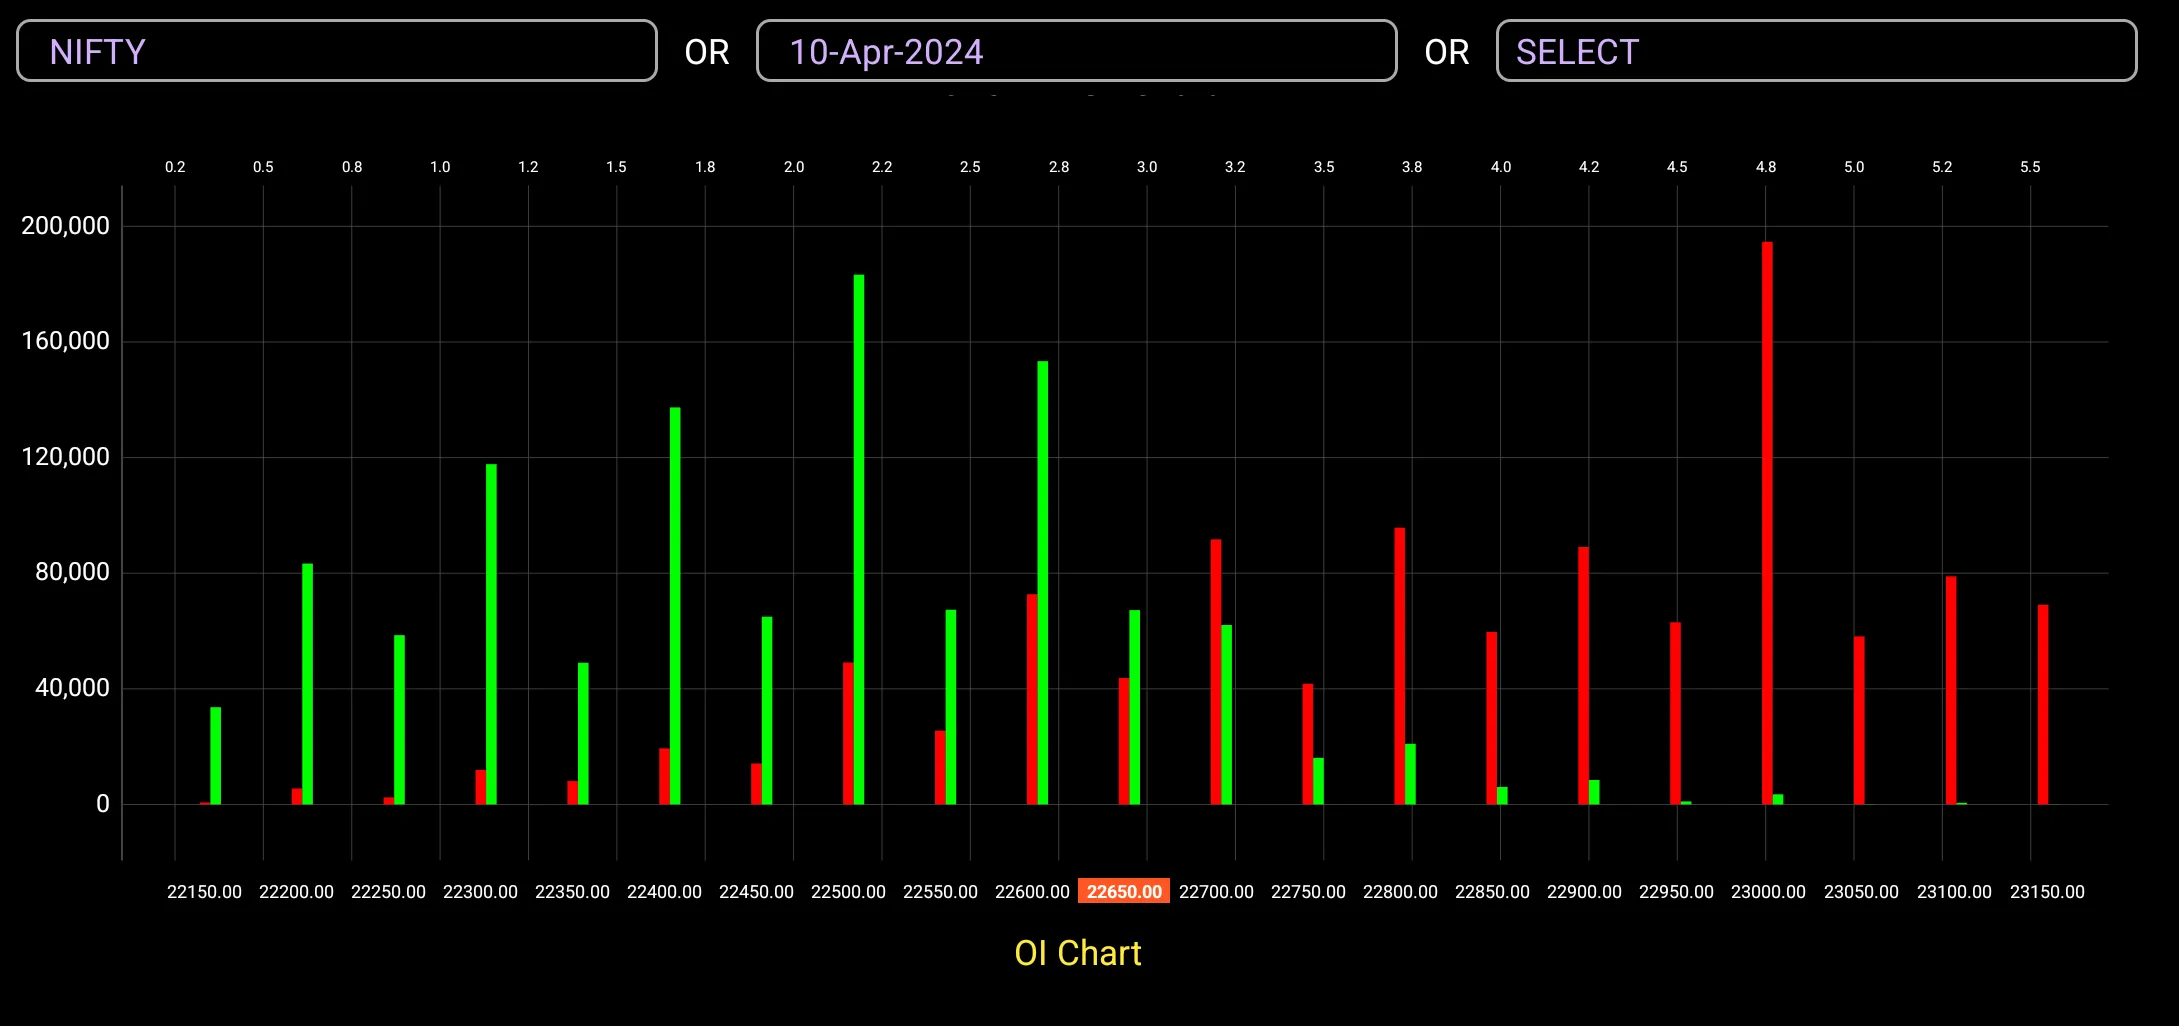Click the 0.2 top axis label
Viewport: 2179px width, 1026px height.
(175, 167)
